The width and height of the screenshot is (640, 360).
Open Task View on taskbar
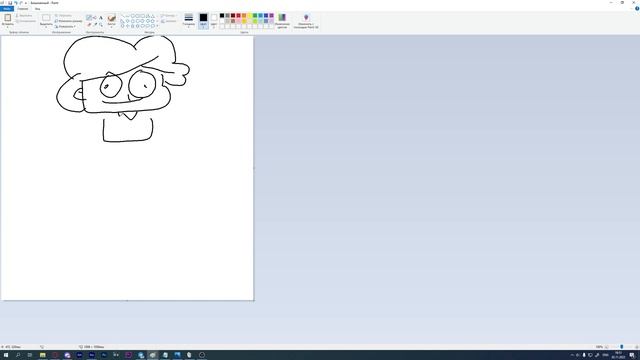30,355
